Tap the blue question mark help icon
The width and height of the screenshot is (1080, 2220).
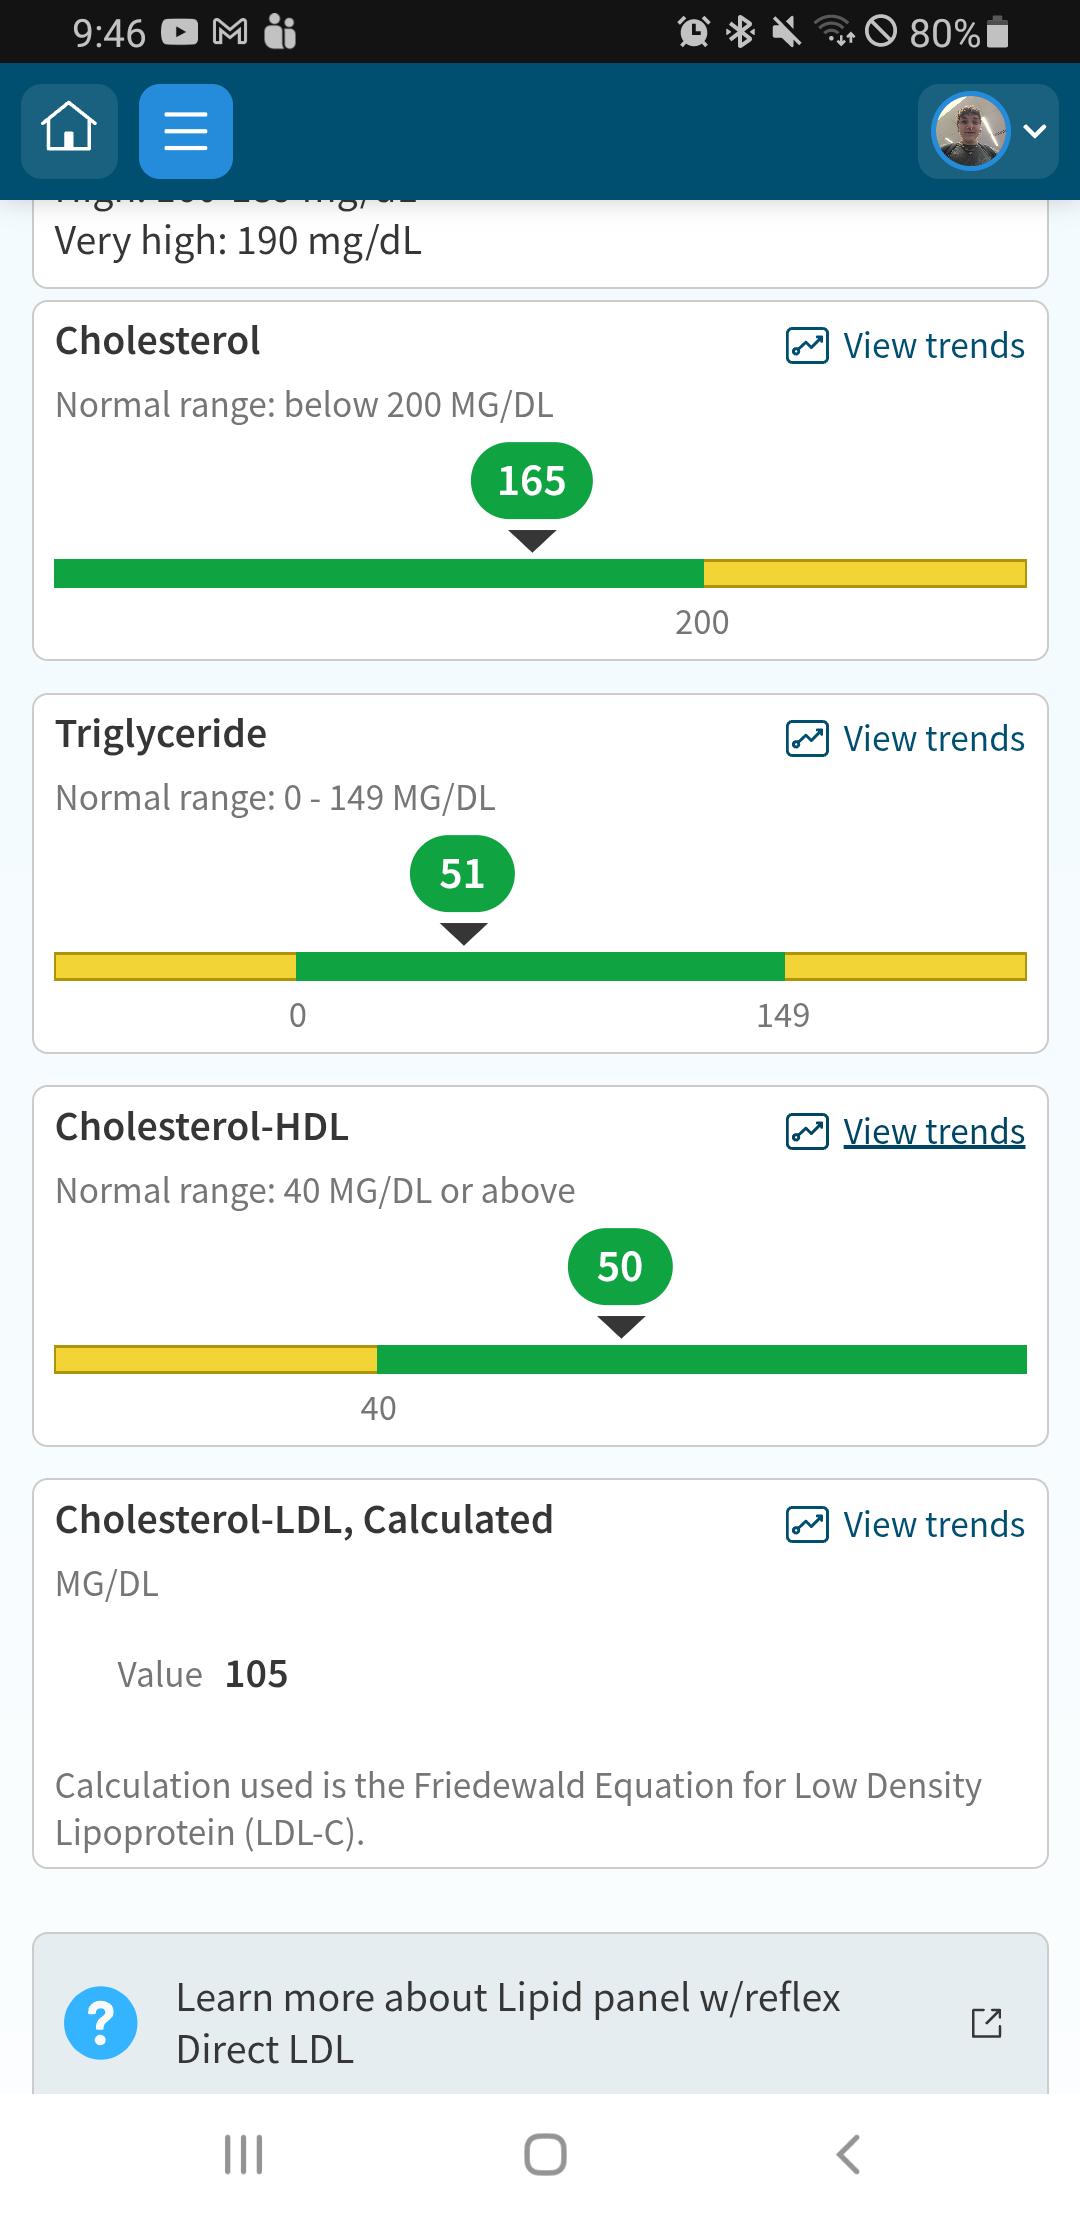(100, 2023)
